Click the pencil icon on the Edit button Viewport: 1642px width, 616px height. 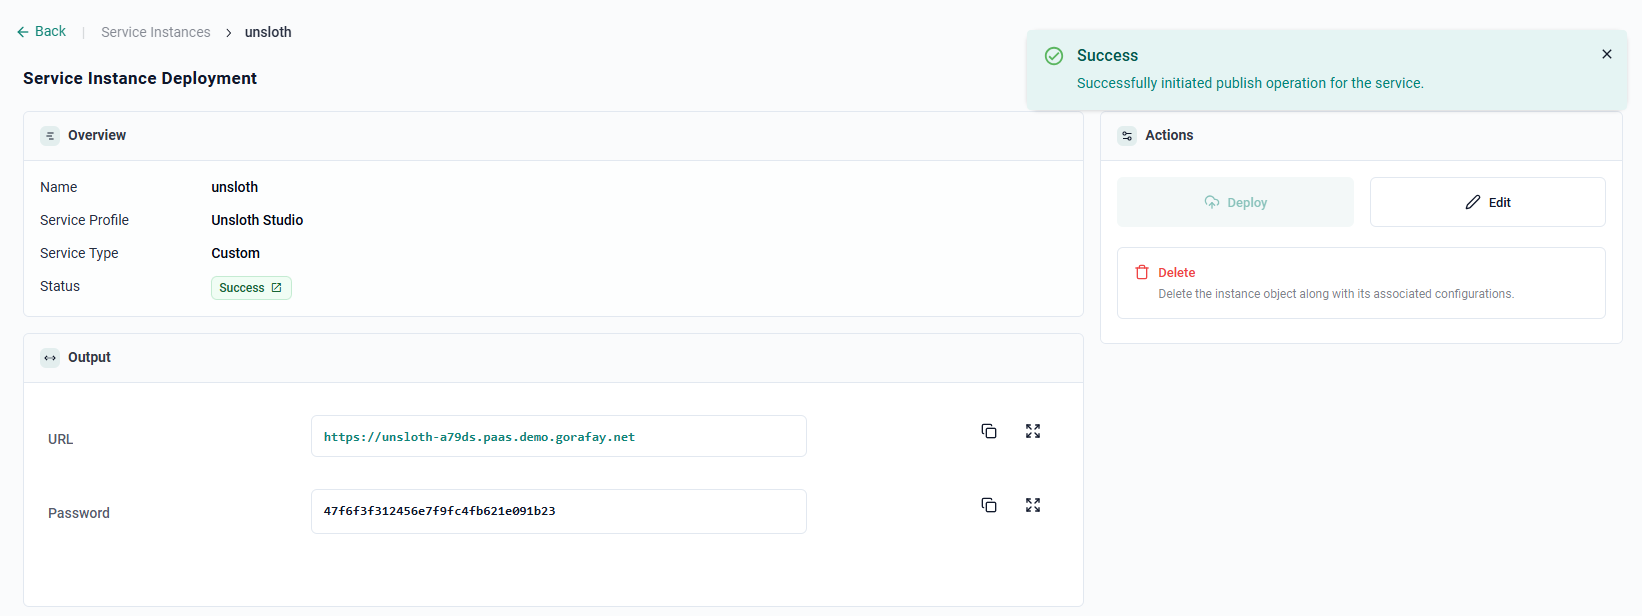1473,202
